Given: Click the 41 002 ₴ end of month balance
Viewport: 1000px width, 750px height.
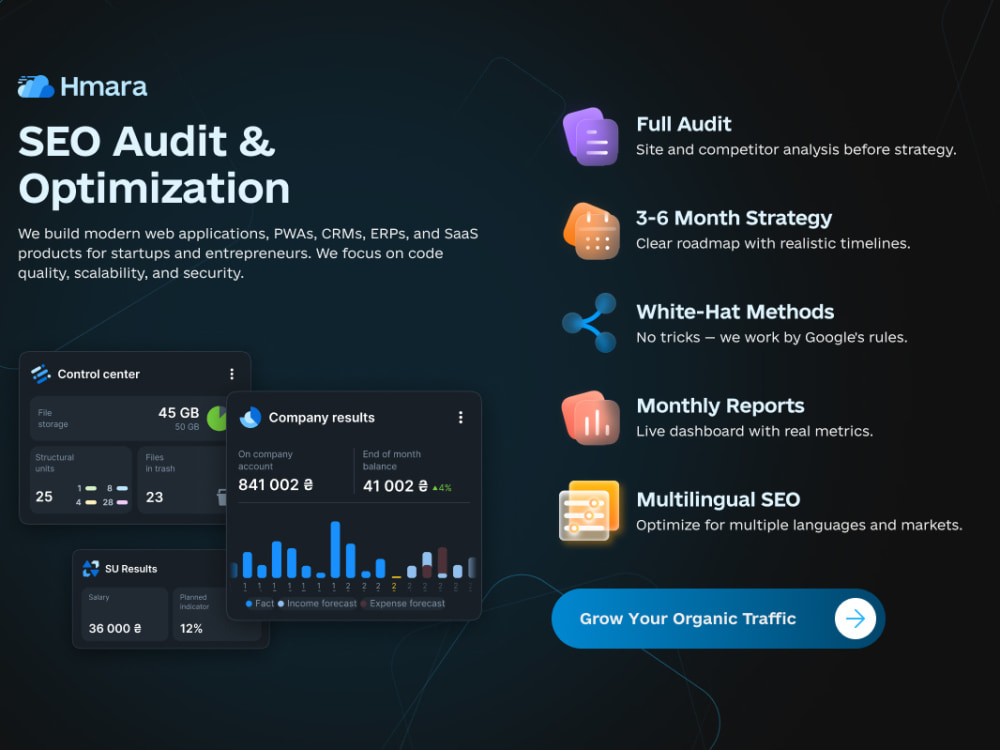Looking at the screenshot, I should 395,486.
